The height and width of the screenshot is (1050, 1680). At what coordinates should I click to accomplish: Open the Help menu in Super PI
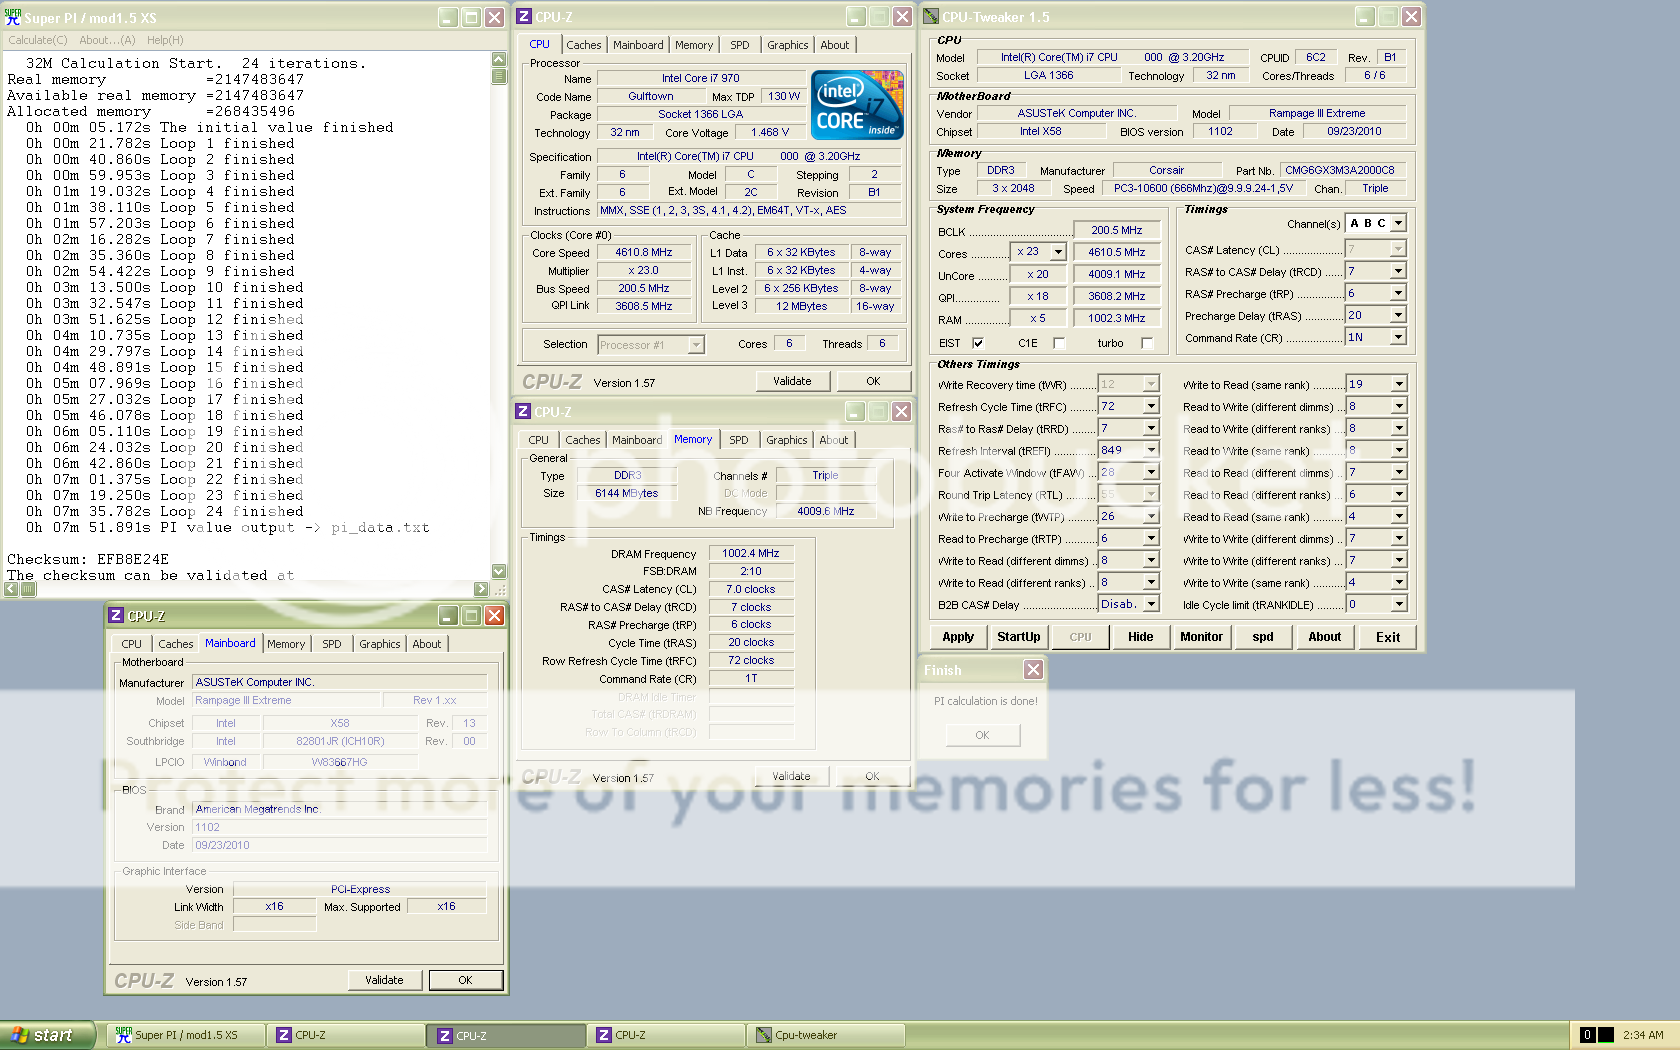point(165,40)
